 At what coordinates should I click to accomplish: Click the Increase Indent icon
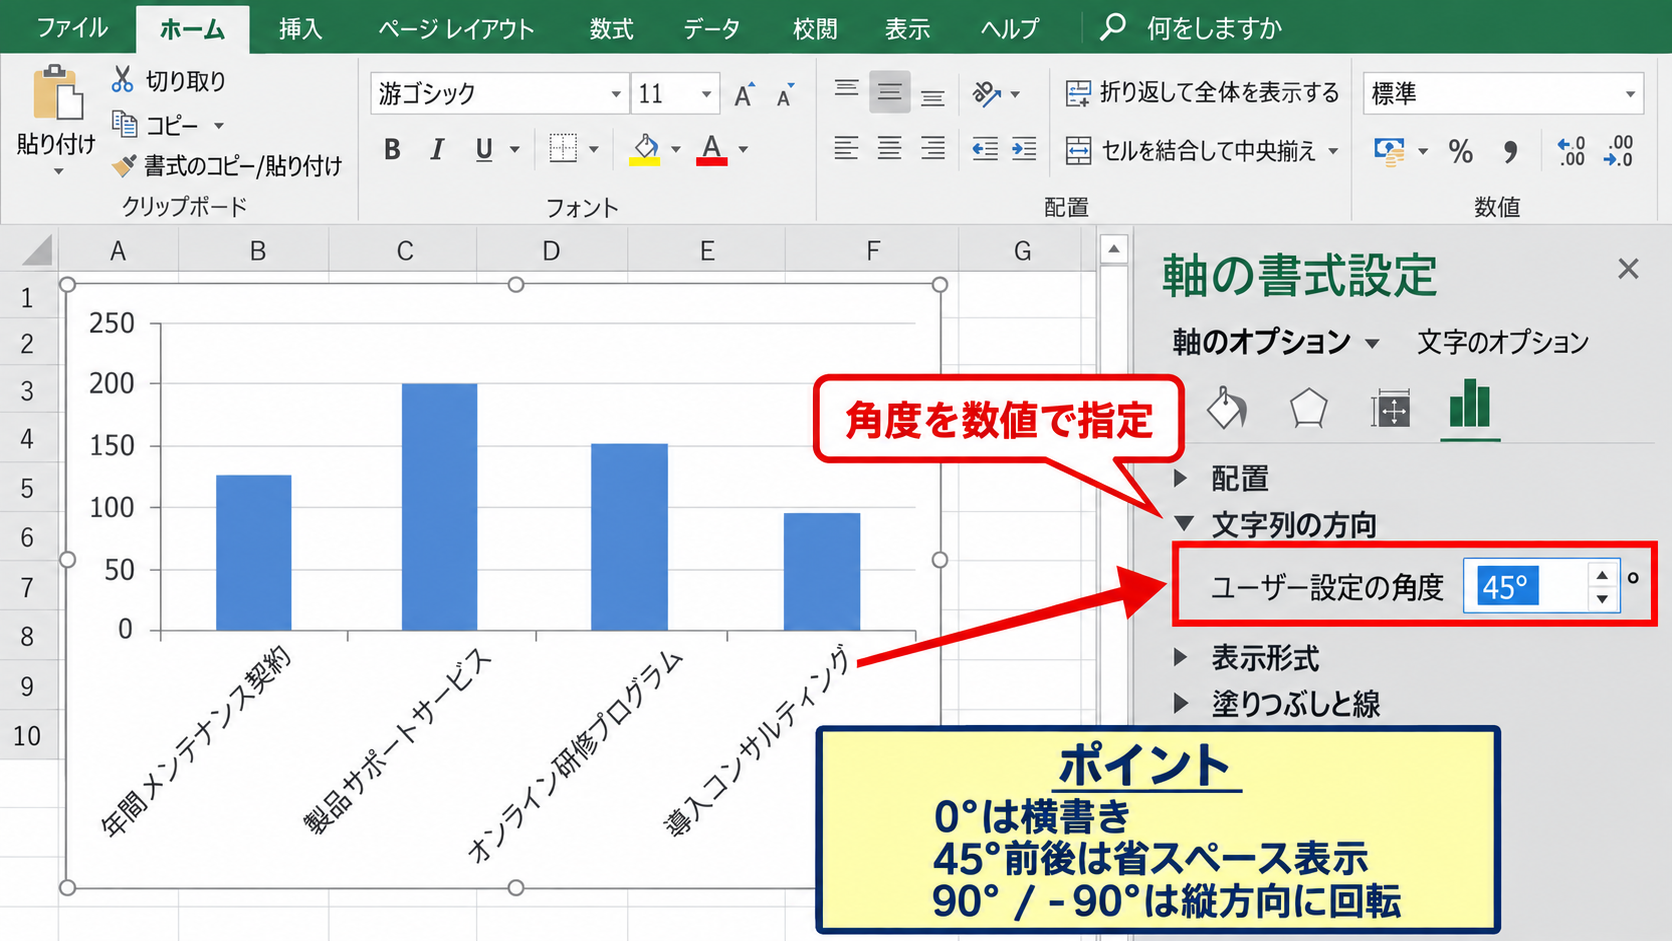point(1024,149)
